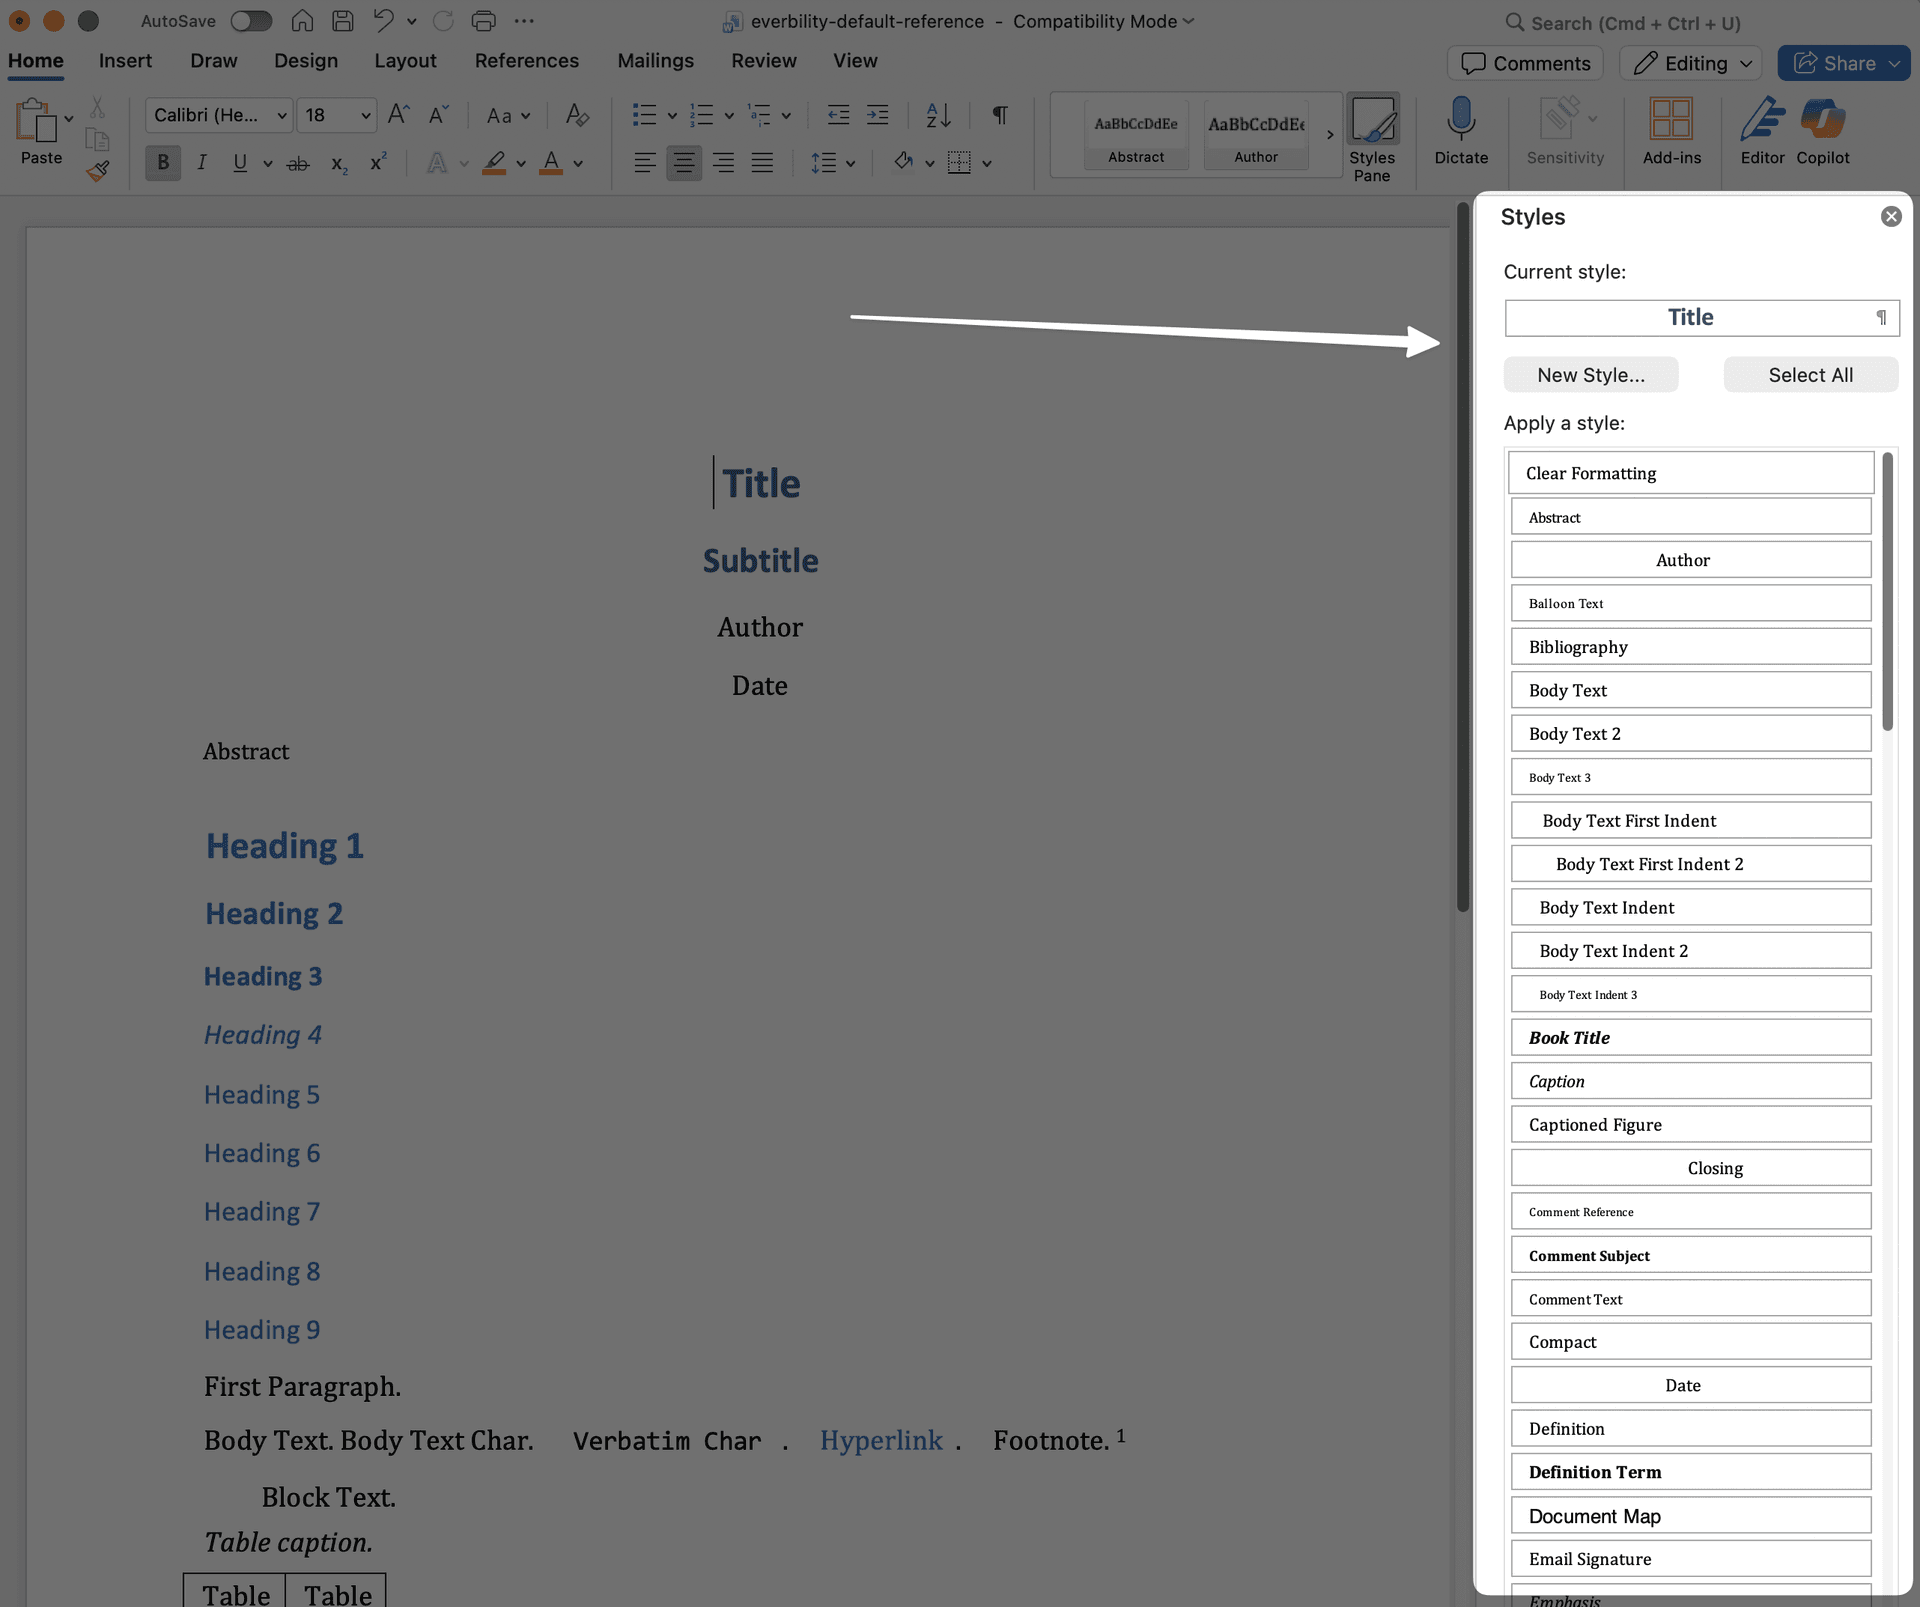Expand the font color dropdown
This screenshot has height=1607, width=1920.
(577, 163)
